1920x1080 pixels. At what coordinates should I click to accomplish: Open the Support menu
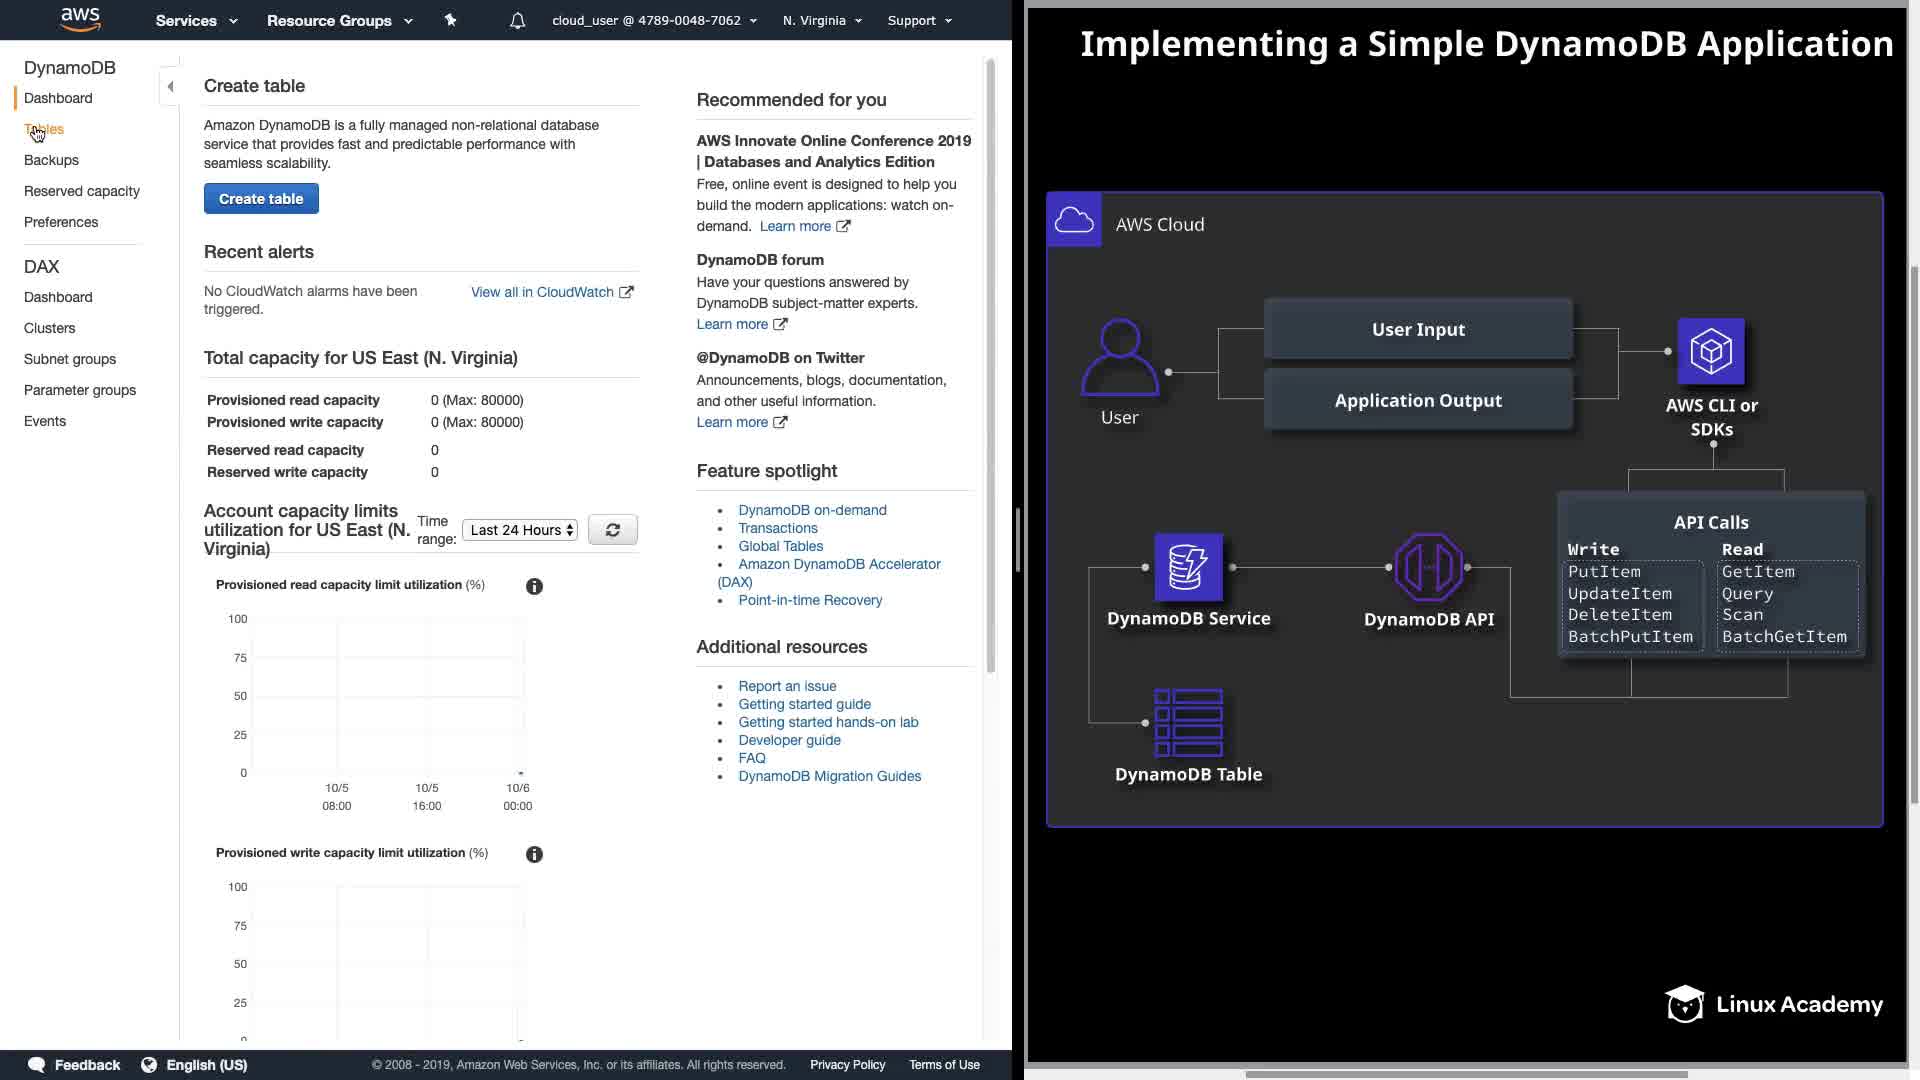point(919,20)
